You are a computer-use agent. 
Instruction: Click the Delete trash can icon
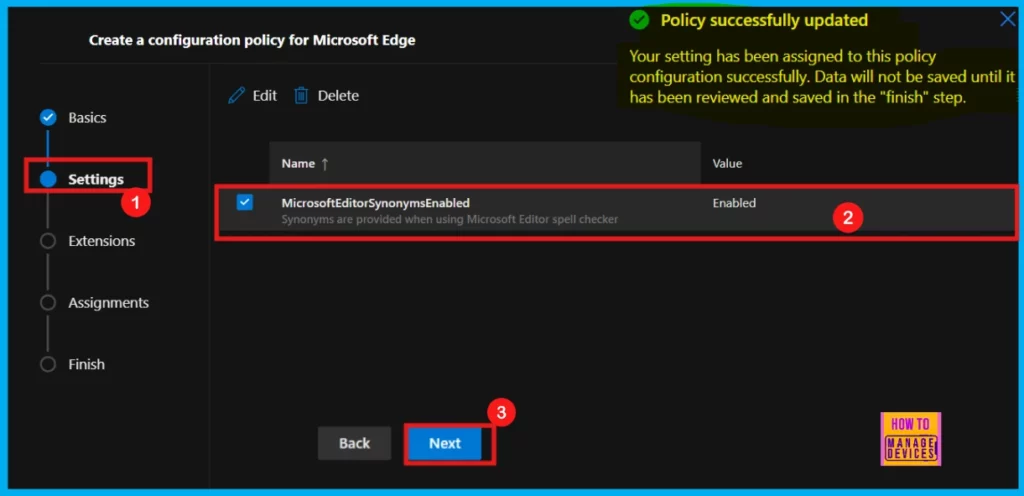301,96
